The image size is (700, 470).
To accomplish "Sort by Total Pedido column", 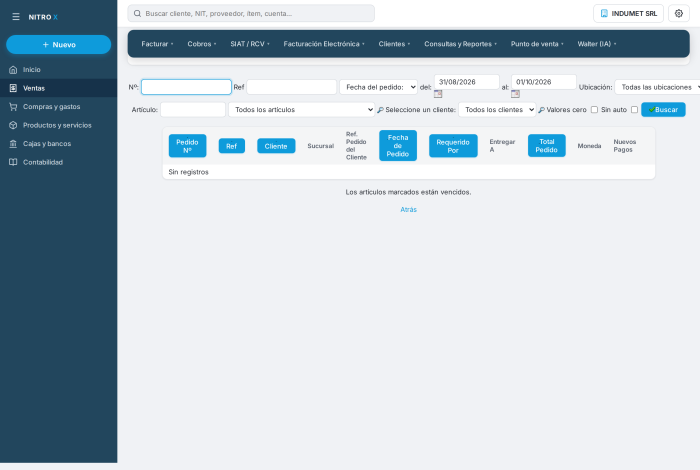I will point(546,146).
